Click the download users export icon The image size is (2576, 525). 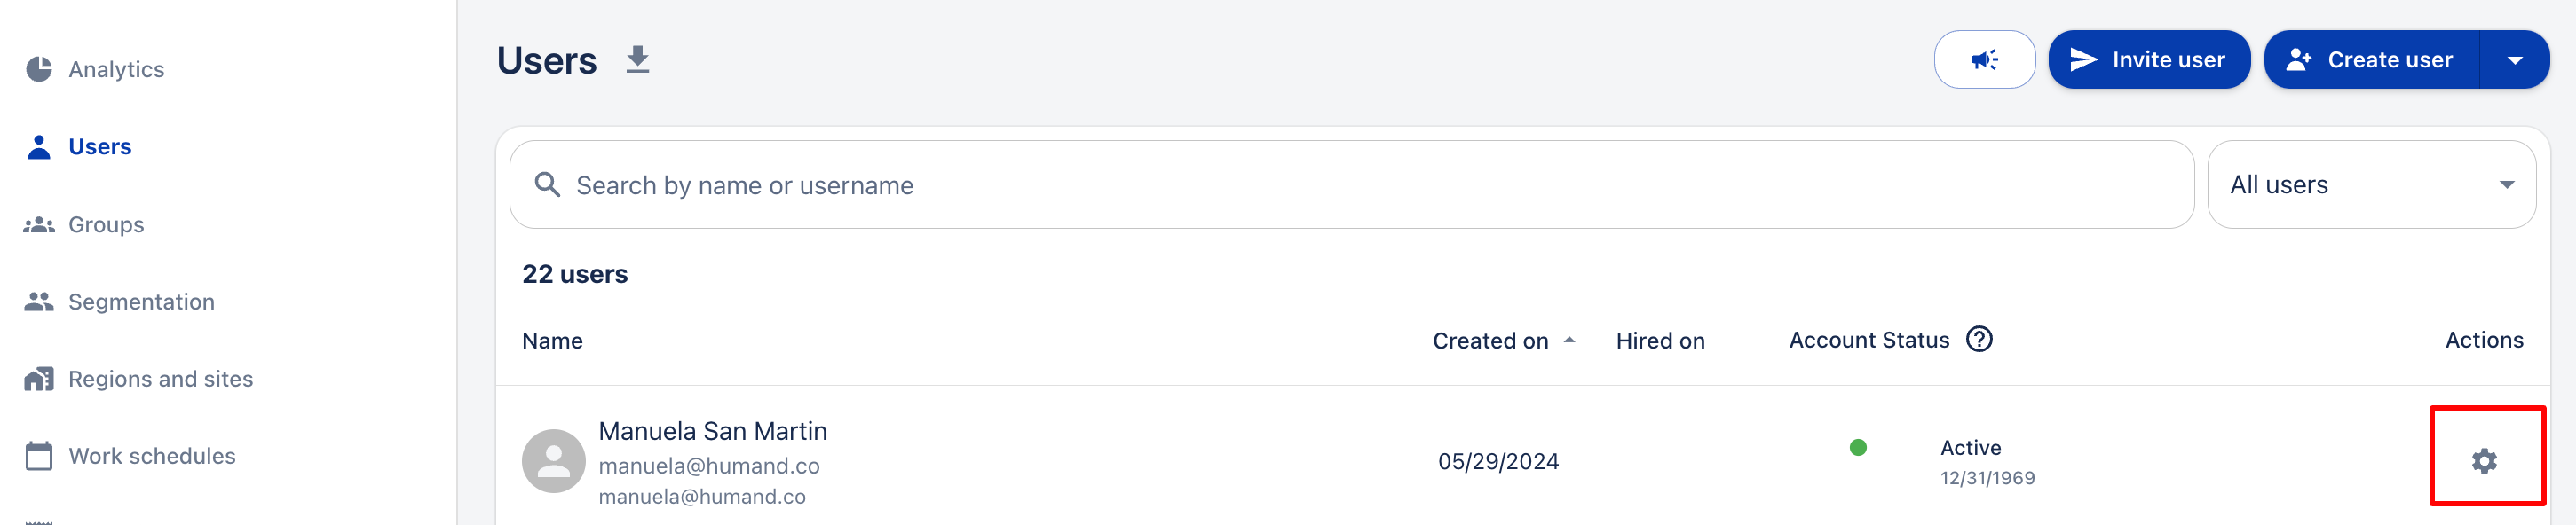637,60
